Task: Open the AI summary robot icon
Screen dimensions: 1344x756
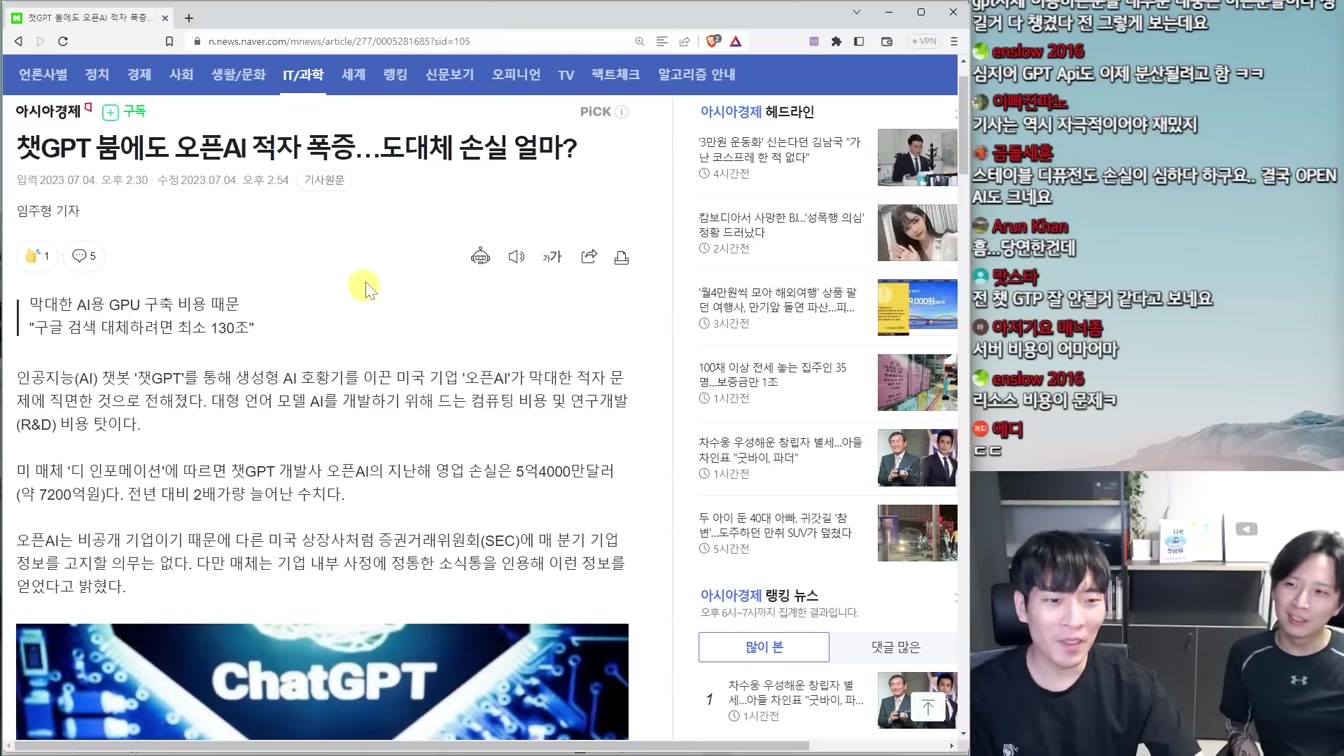Action: 480,257
